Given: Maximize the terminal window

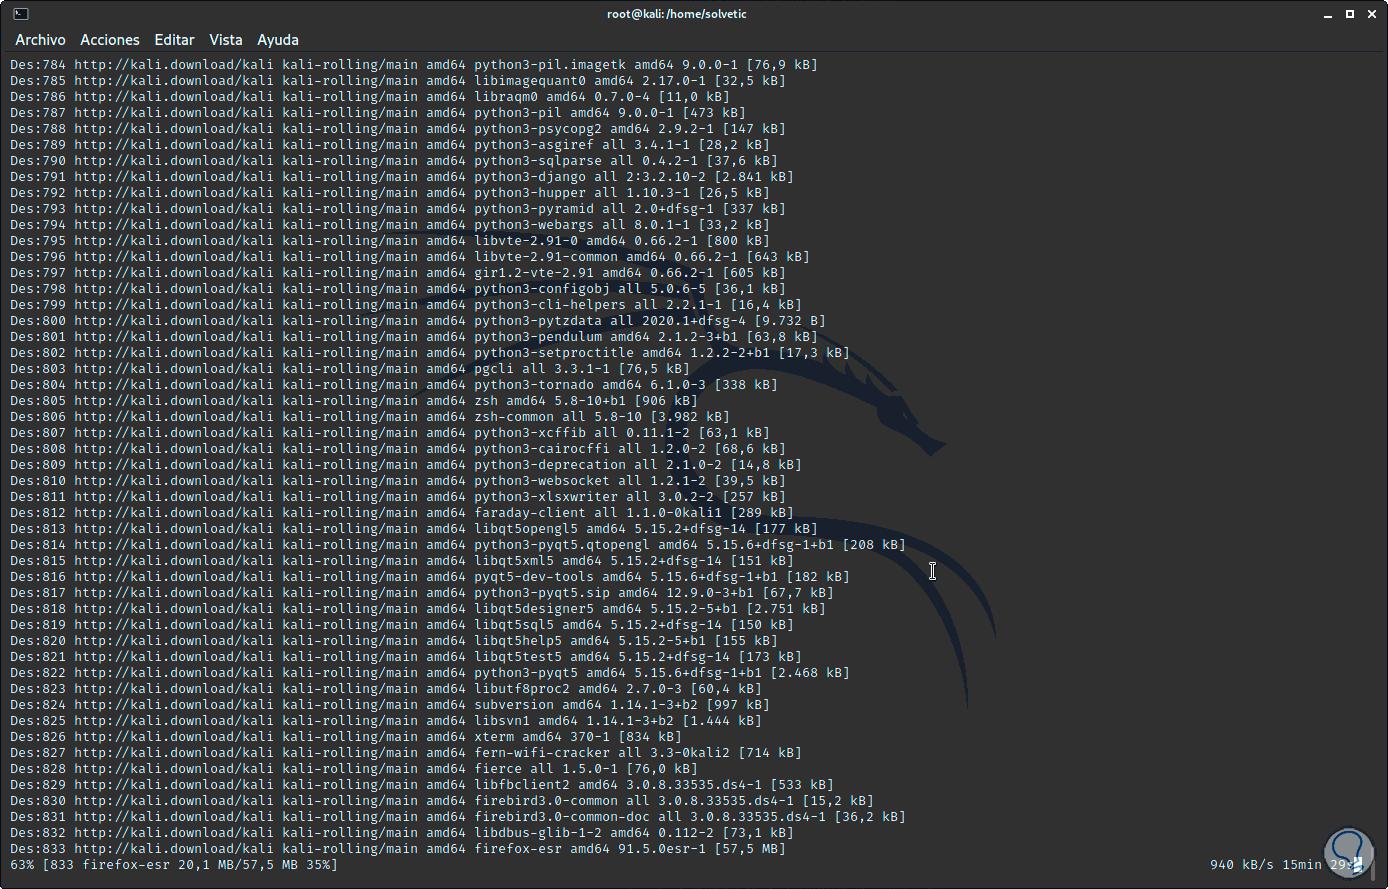Looking at the screenshot, I should coord(1349,14).
